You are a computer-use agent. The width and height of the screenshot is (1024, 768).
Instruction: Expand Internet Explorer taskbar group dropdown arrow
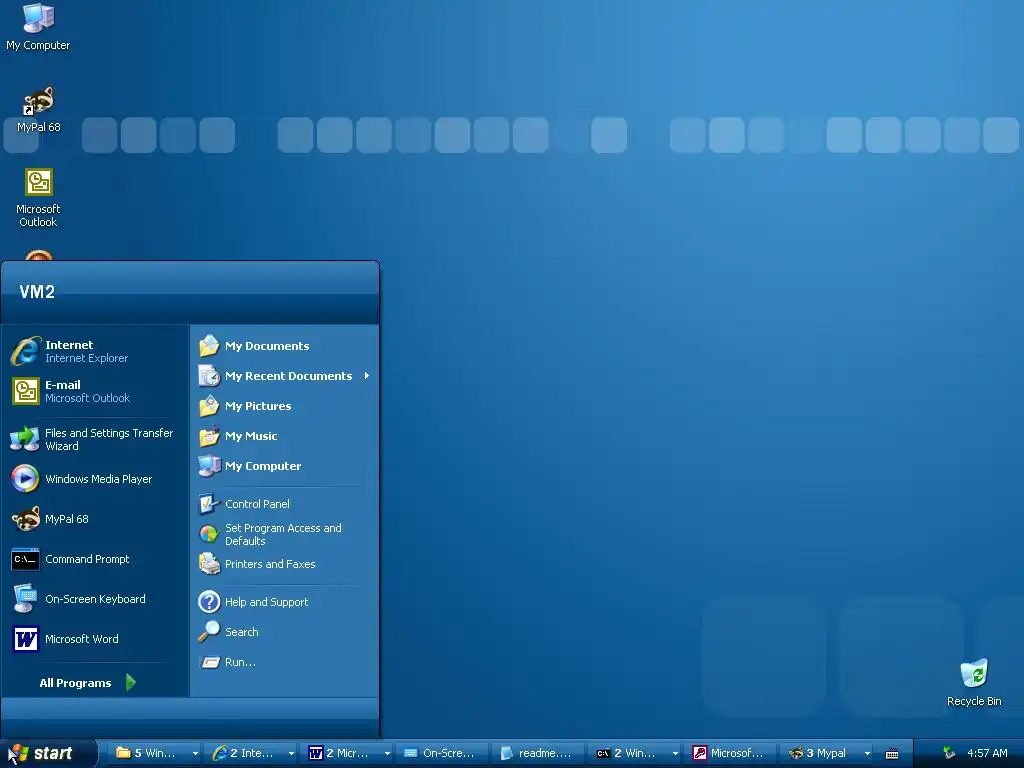[291, 753]
